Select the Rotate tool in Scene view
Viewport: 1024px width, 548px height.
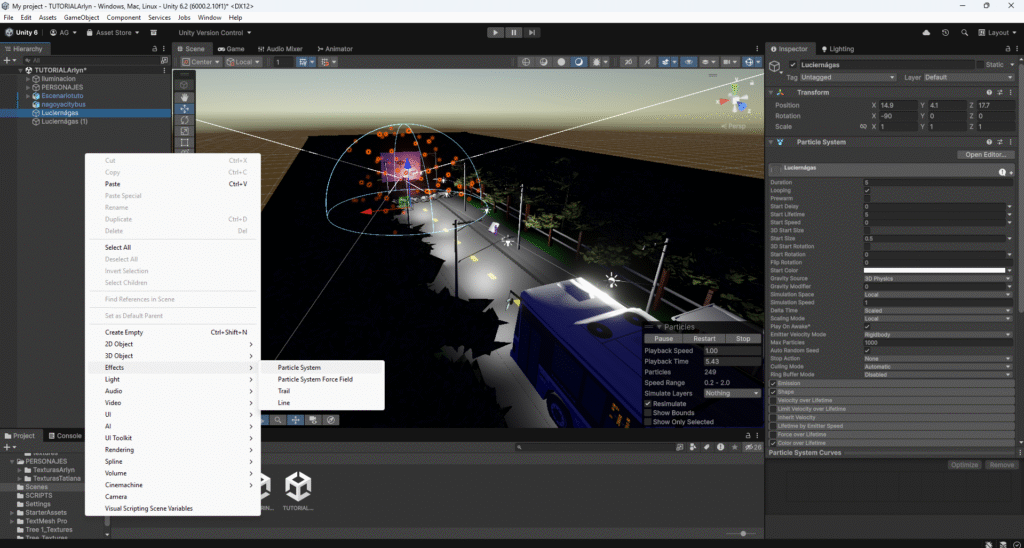click(x=185, y=121)
